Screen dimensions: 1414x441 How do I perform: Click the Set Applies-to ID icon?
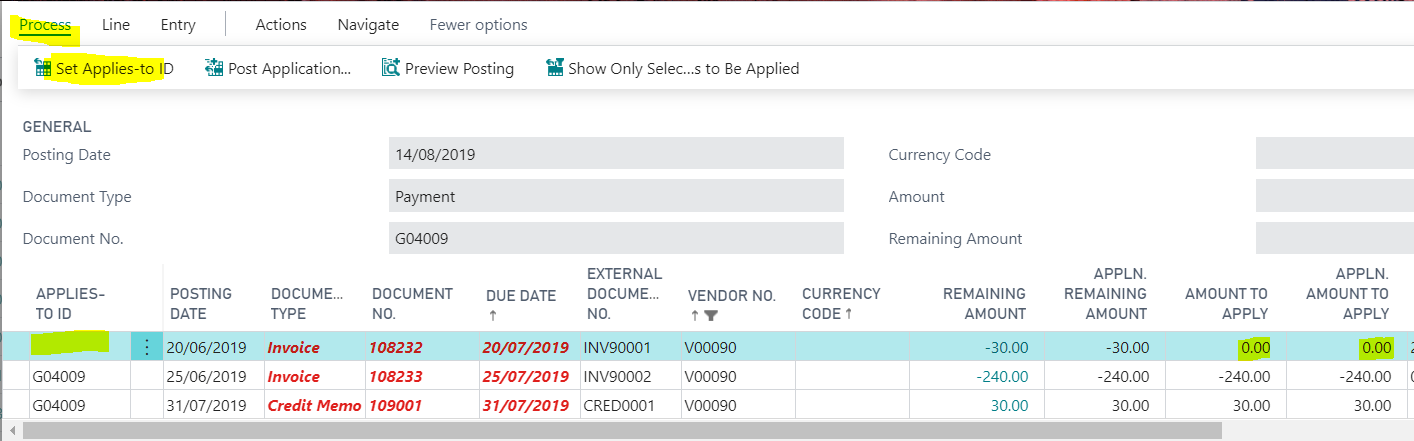click(x=42, y=68)
